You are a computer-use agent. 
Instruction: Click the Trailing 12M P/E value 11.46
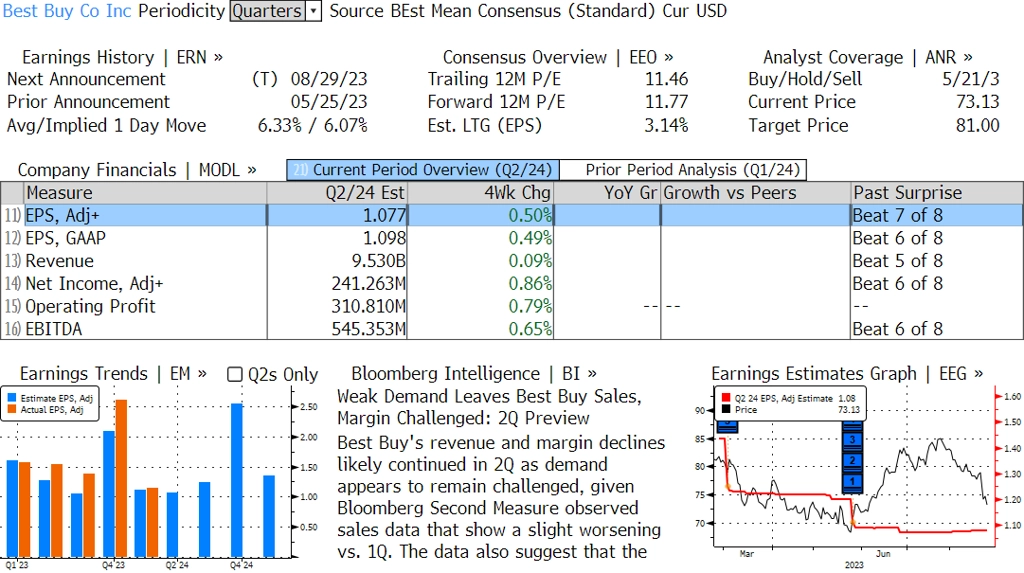pyautogui.click(x=666, y=80)
